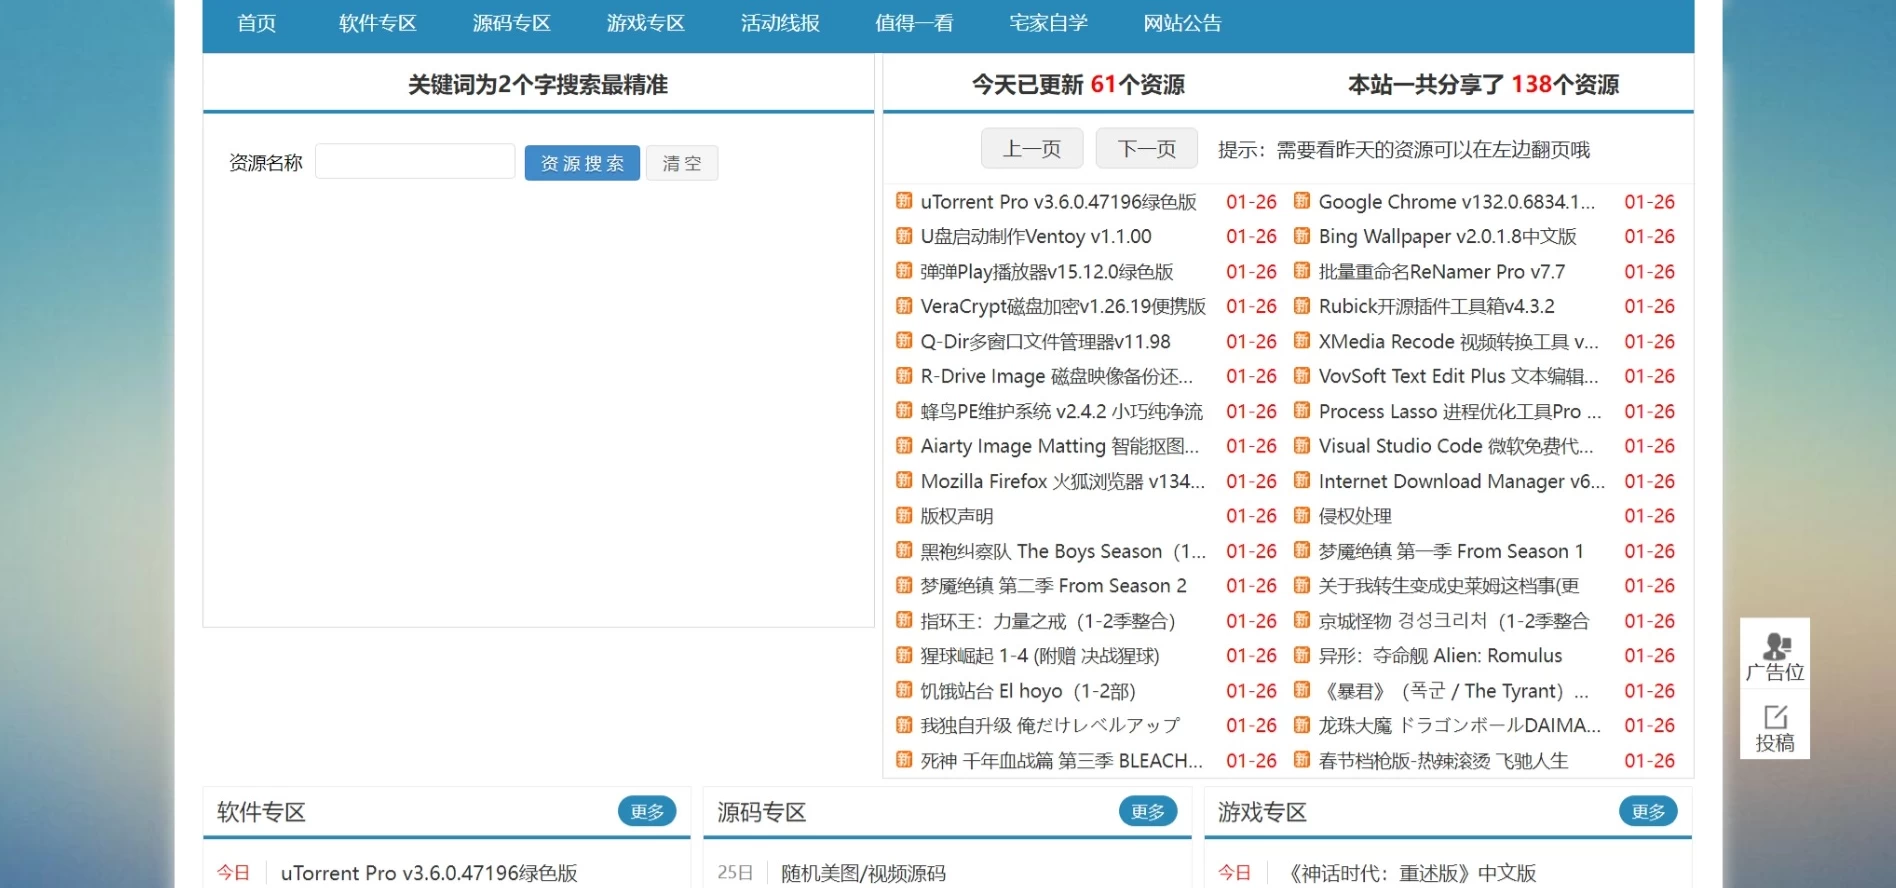
Task: Click the icon beside Internet Download Manager
Action: point(1302,481)
